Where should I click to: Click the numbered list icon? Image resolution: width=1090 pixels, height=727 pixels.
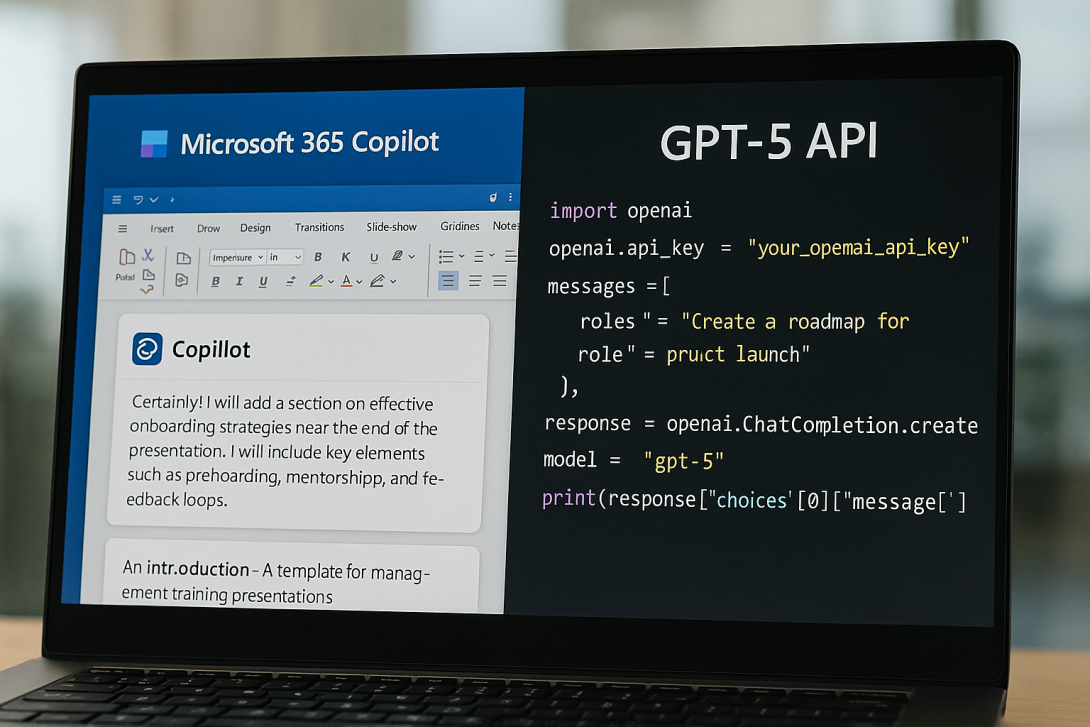pyautogui.click(x=479, y=256)
